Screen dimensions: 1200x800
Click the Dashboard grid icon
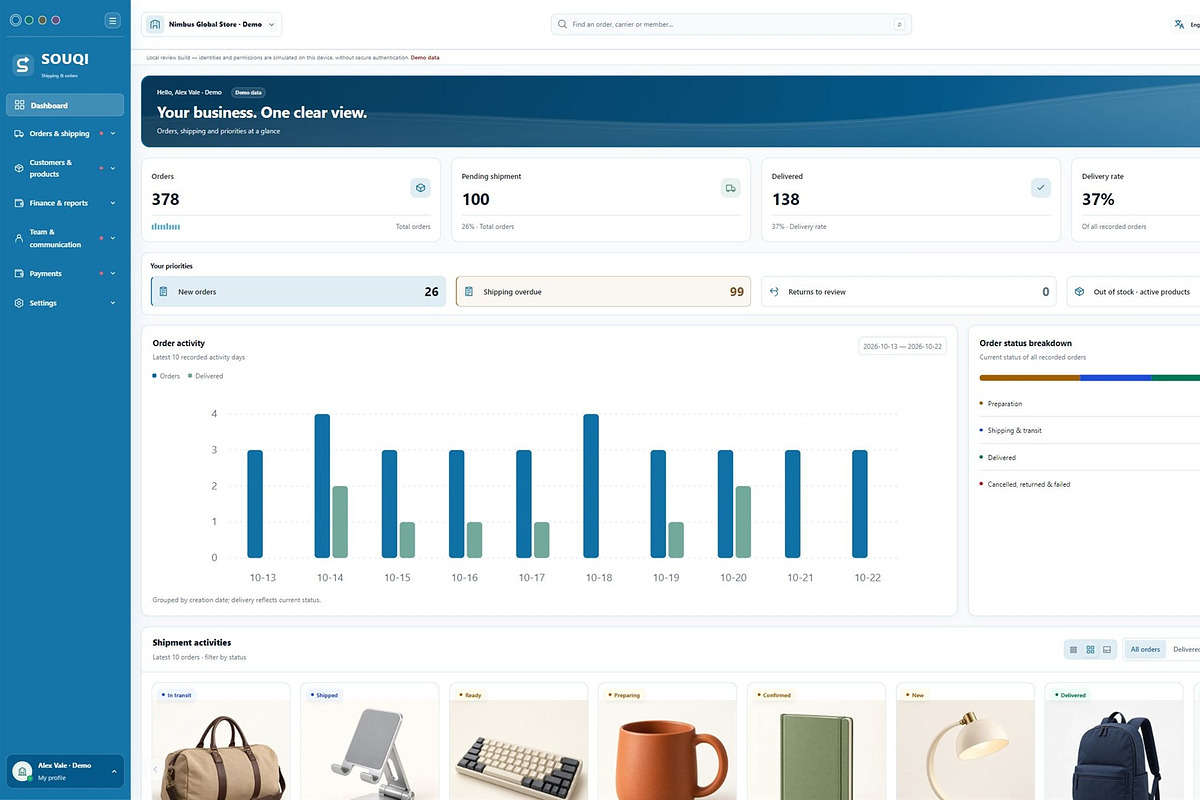19,105
